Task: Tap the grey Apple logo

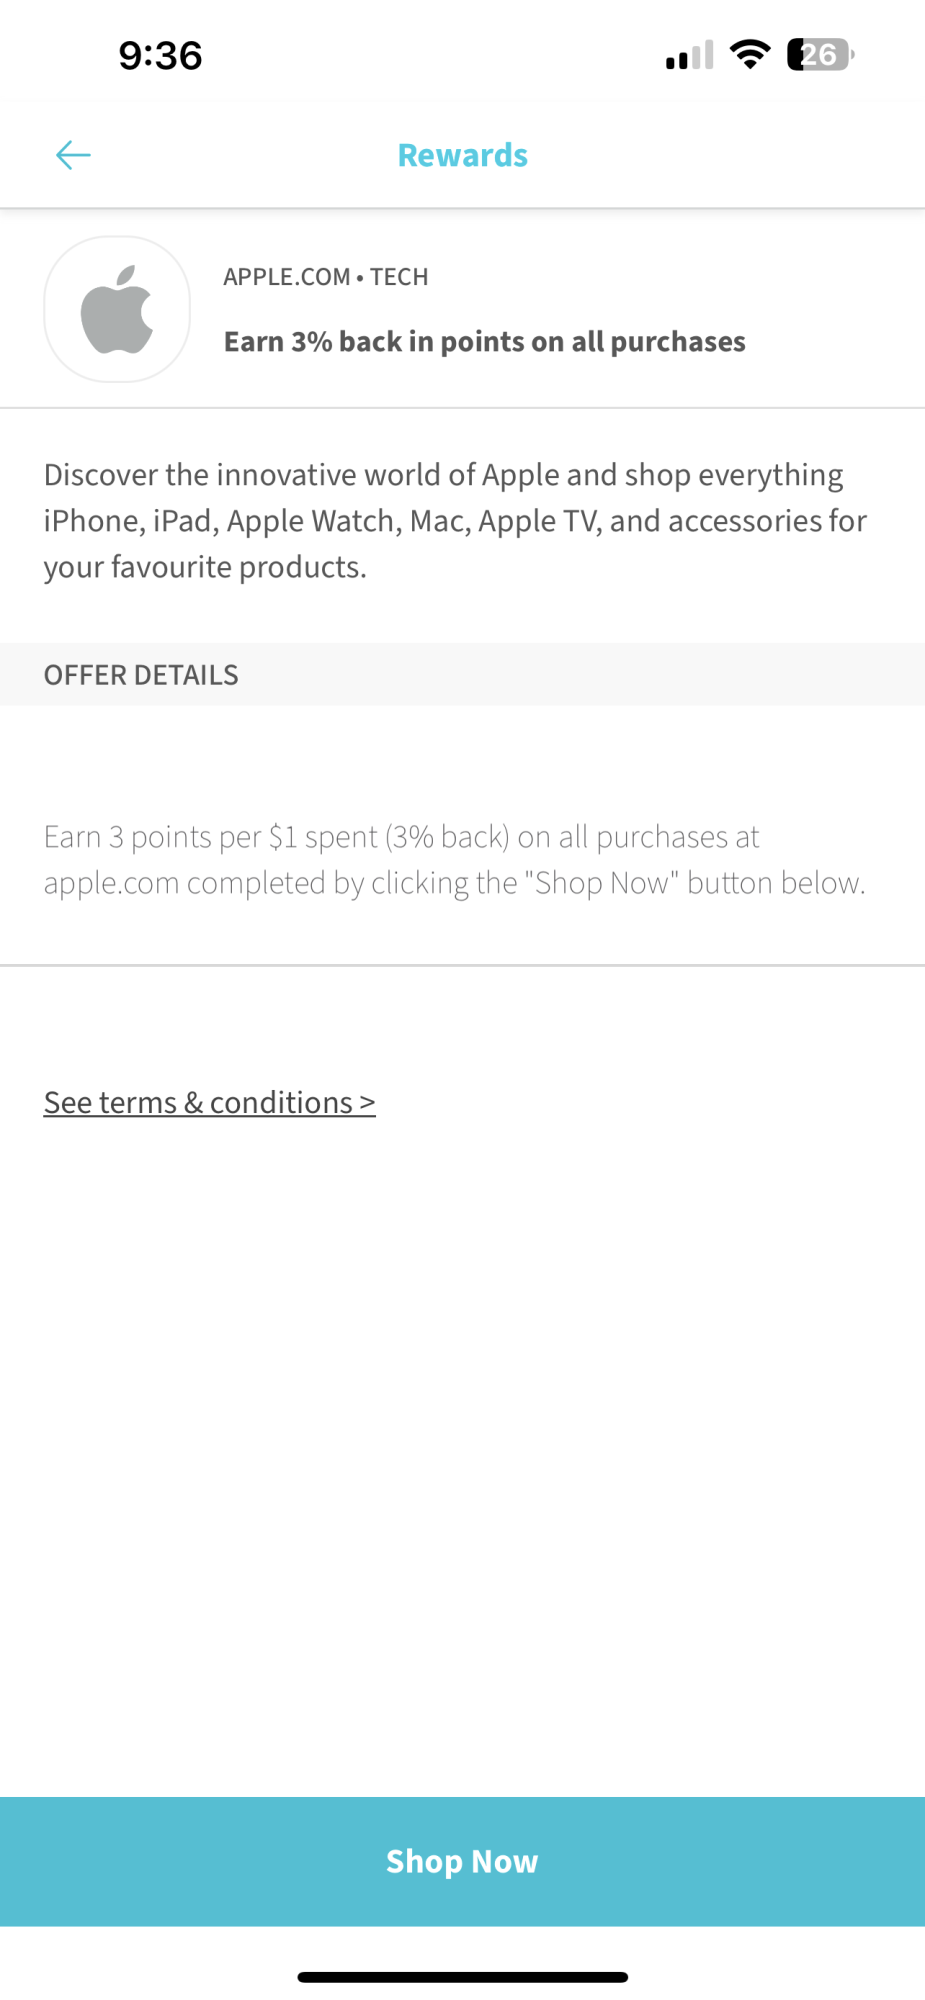Action: pos(117,310)
